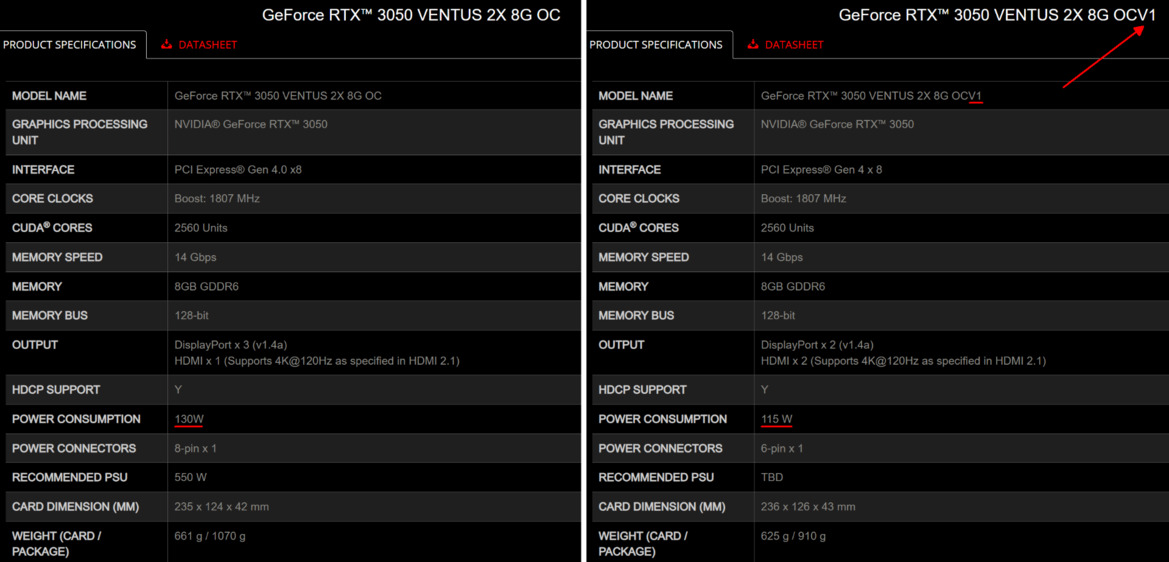Click 'MEMORY SPEED' label in left panel
Viewport: 1169px width, 562px height.
[x=57, y=257]
